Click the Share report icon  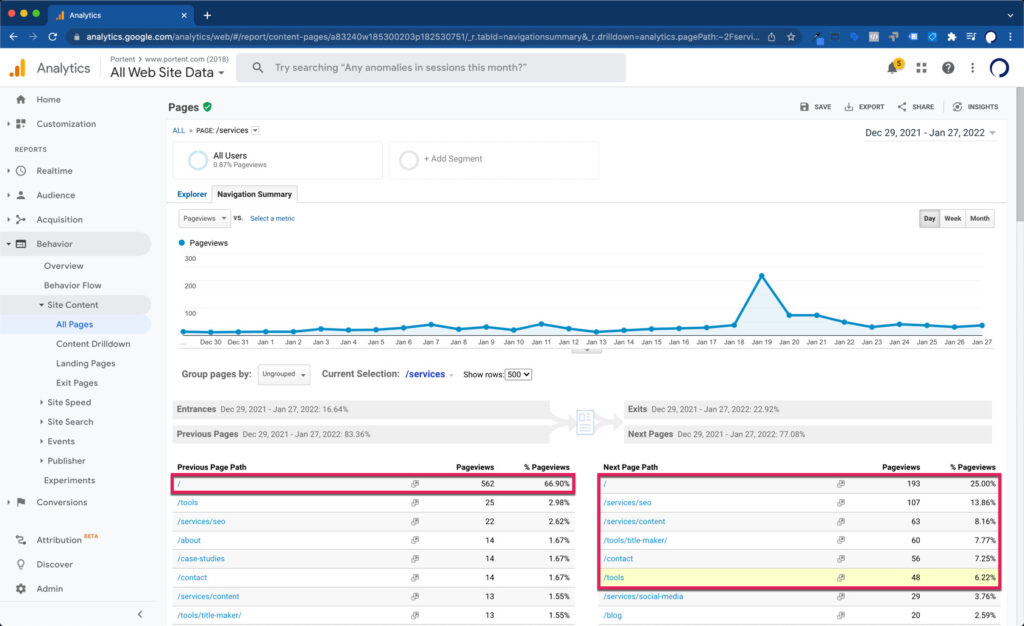click(x=902, y=107)
